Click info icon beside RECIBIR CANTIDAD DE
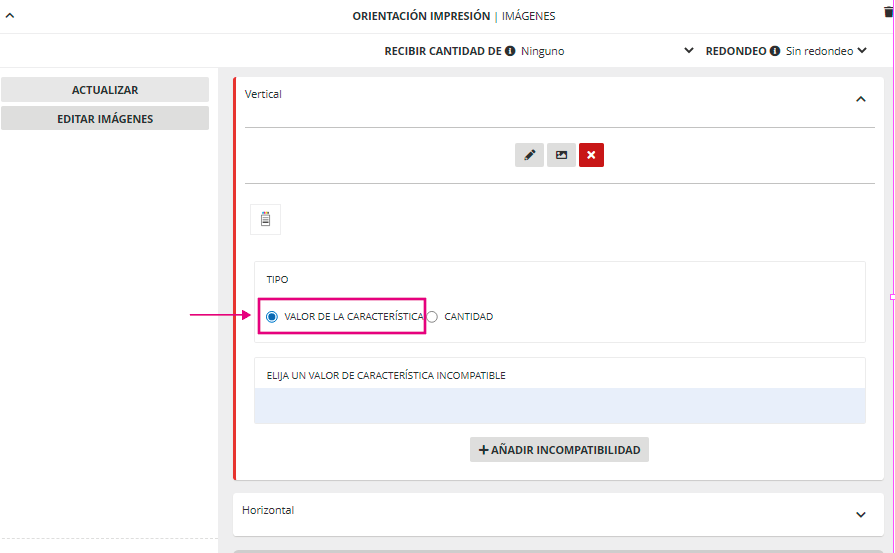 click(x=510, y=50)
